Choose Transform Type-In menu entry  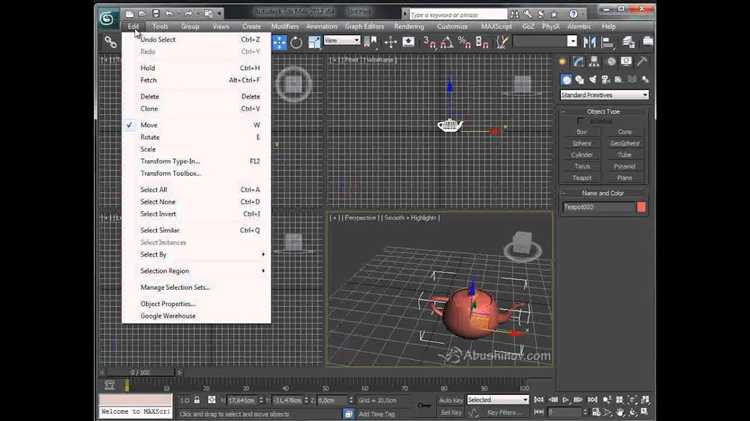coord(196,161)
